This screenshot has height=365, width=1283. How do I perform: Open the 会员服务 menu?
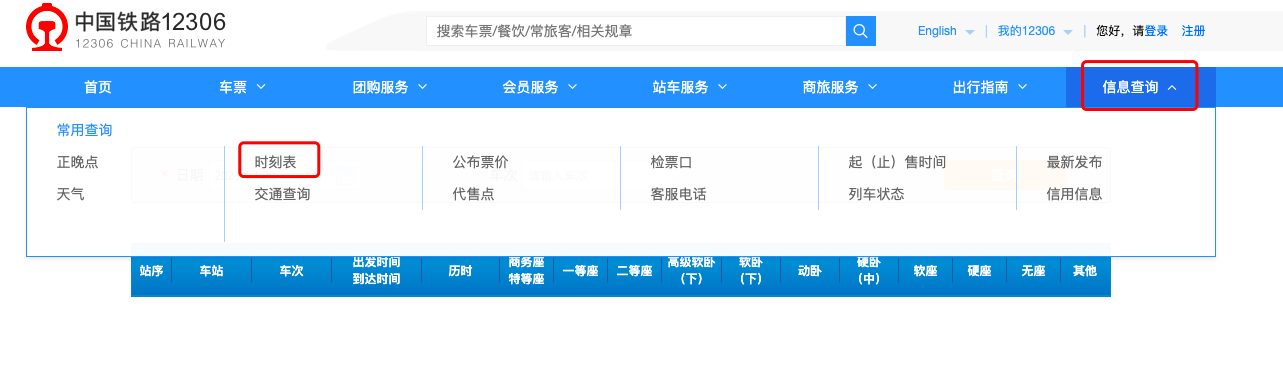click(540, 87)
